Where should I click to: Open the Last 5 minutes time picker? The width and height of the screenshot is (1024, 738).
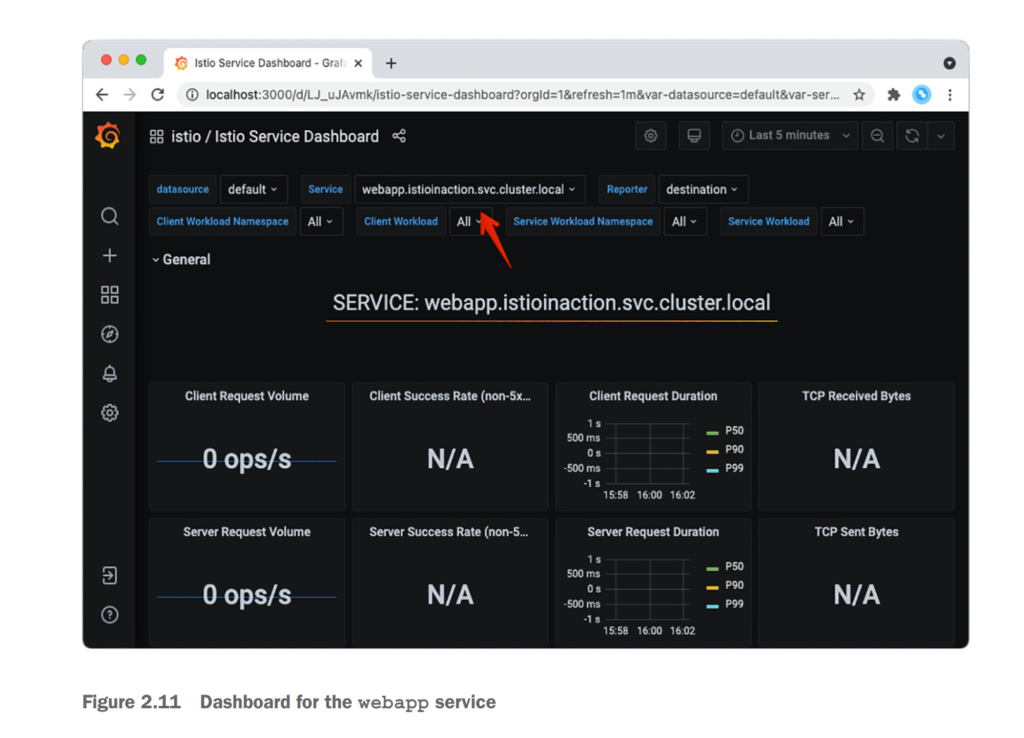coord(790,136)
